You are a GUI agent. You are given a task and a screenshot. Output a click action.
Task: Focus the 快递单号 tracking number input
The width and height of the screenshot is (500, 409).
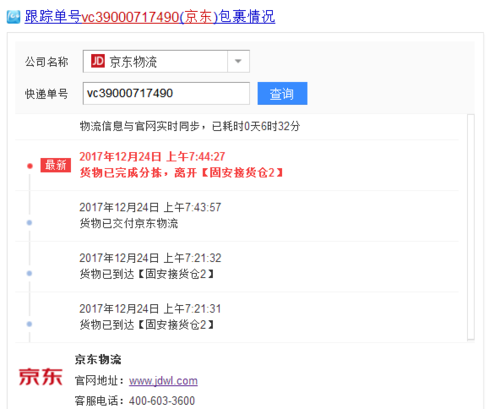[166, 93]
